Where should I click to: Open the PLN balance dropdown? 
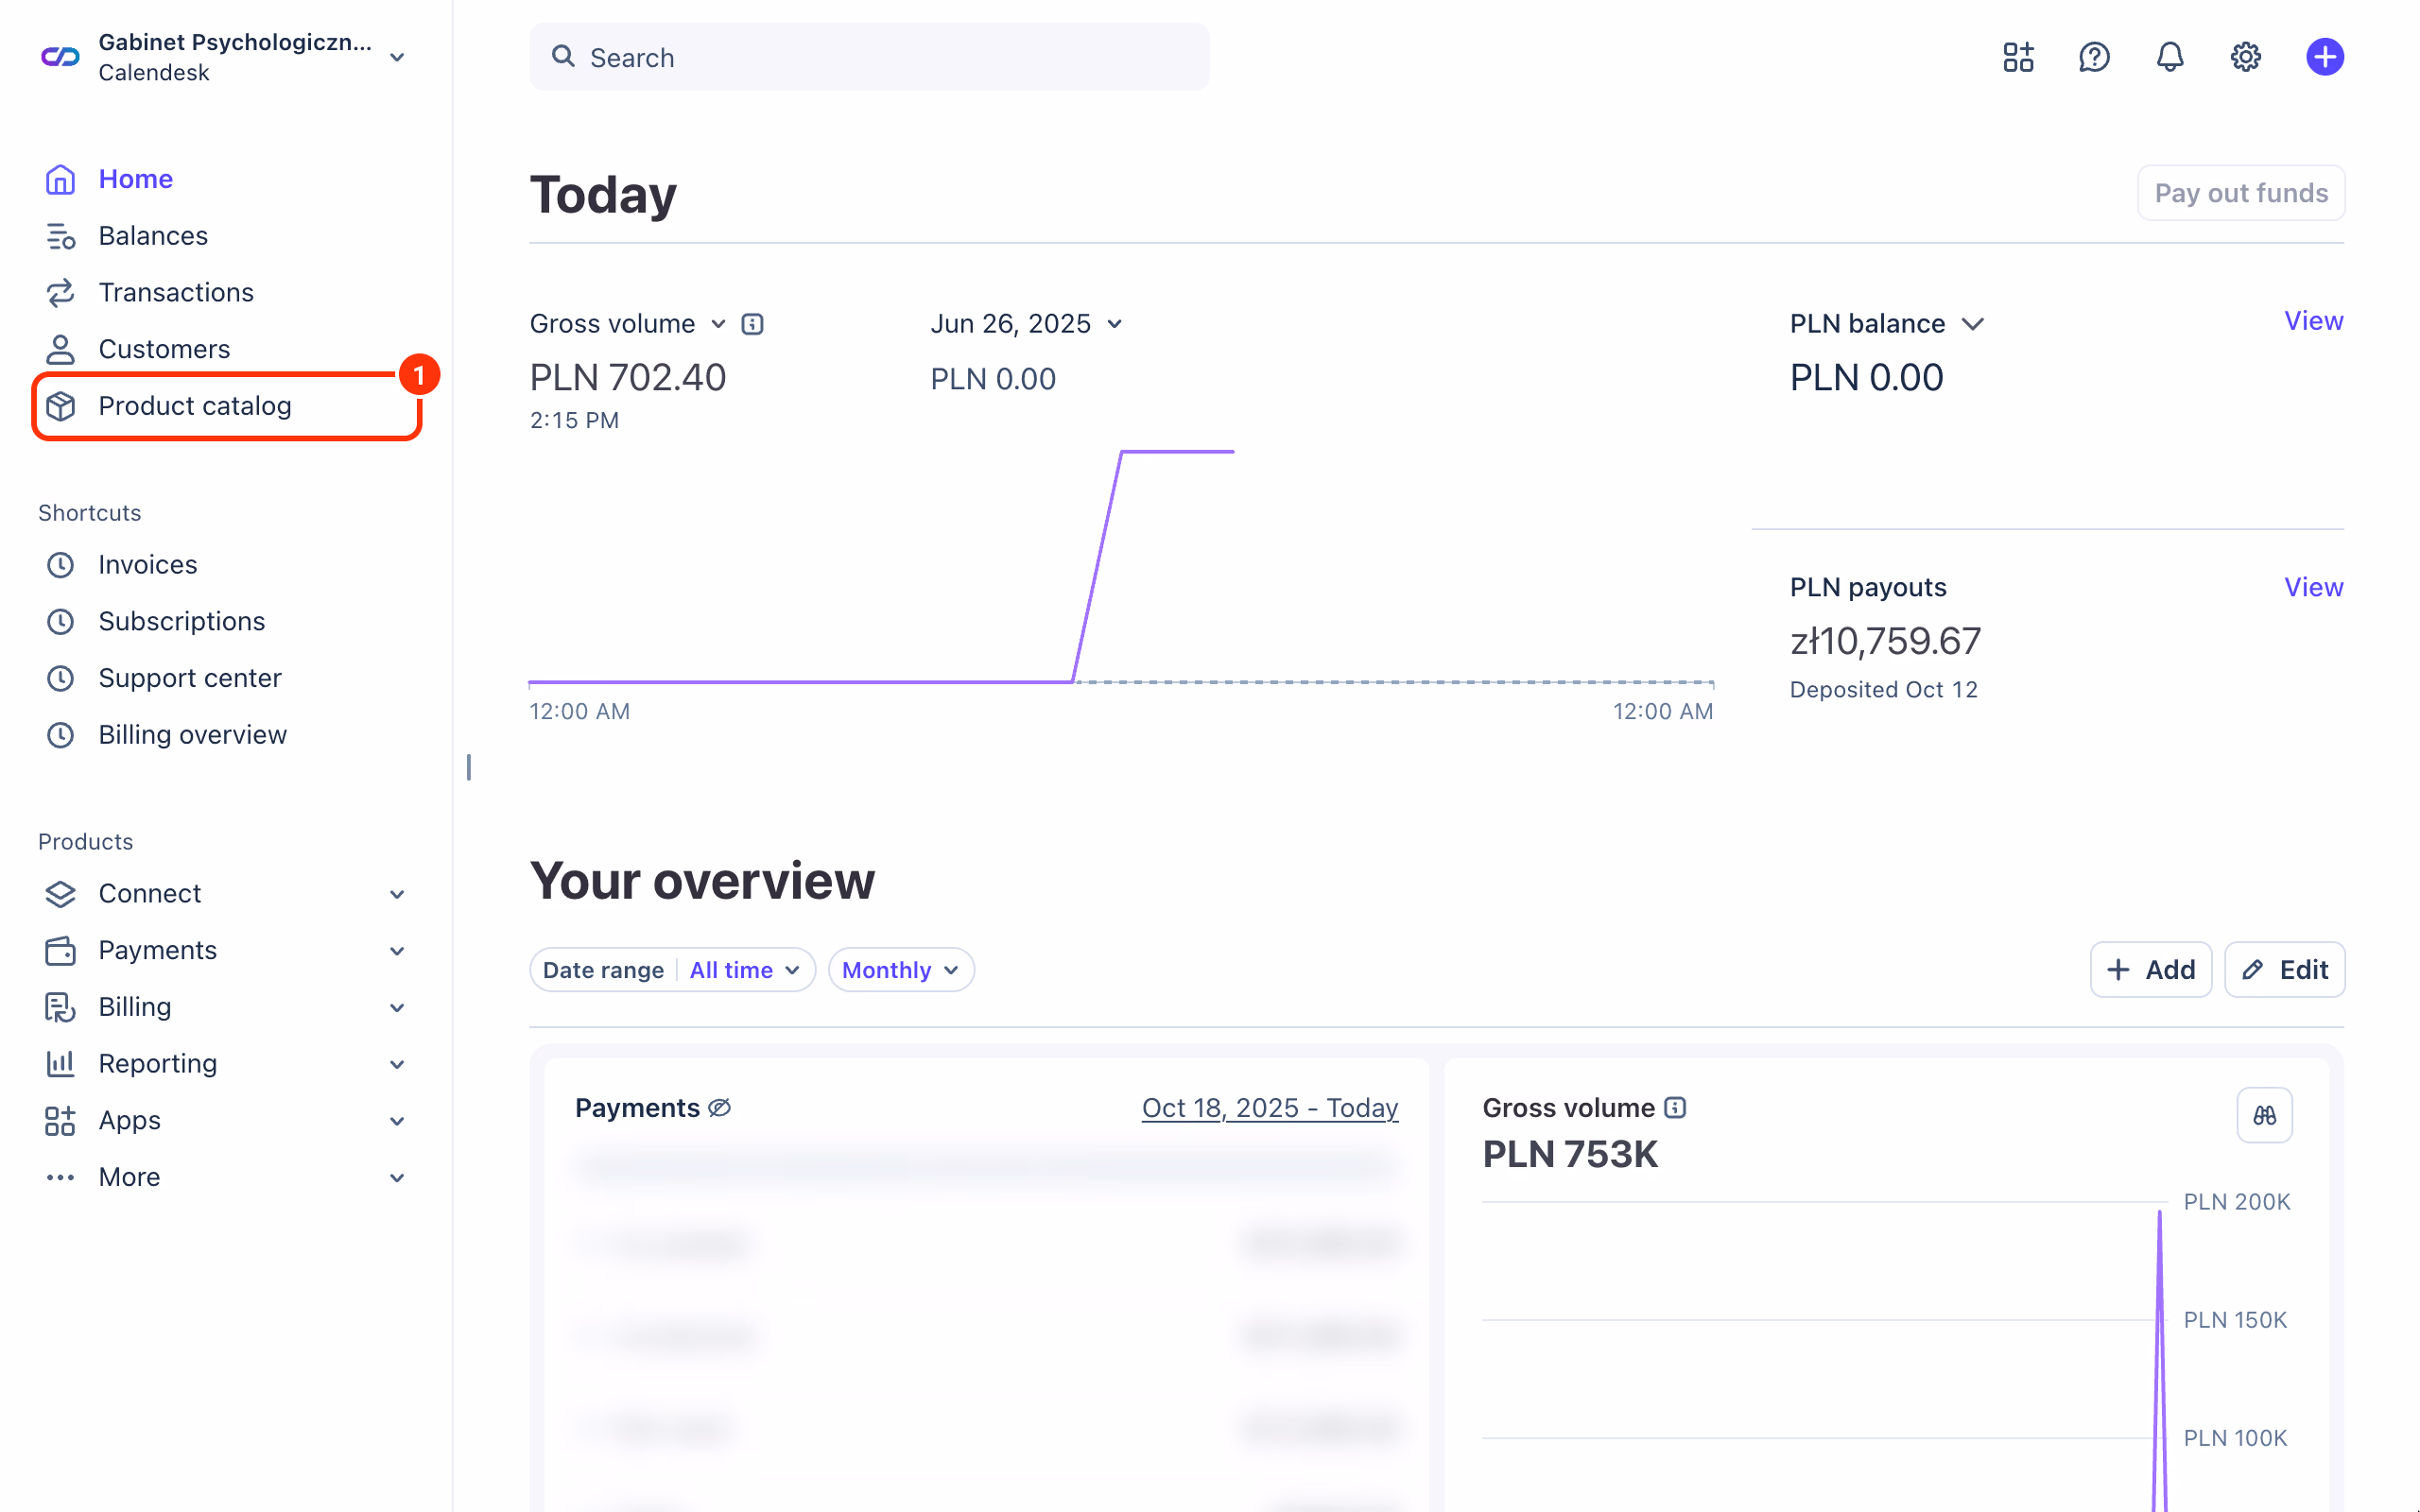pos(1886,324)
